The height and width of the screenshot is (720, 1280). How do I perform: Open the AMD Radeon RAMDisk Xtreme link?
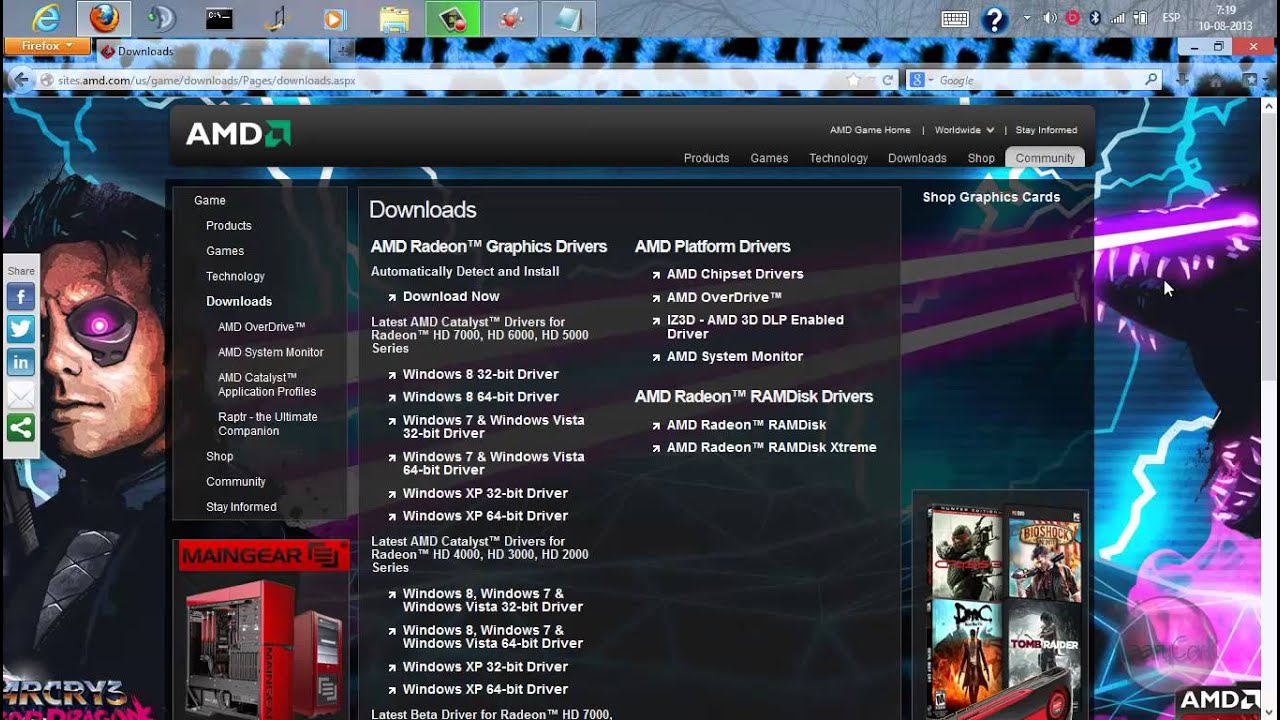pos(771,448)
